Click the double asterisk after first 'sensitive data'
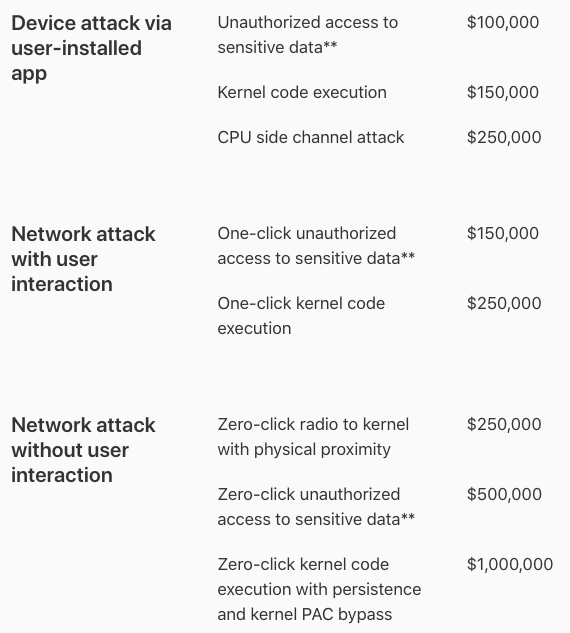Screen dimensions: 570x633 (x=330, y=45)
